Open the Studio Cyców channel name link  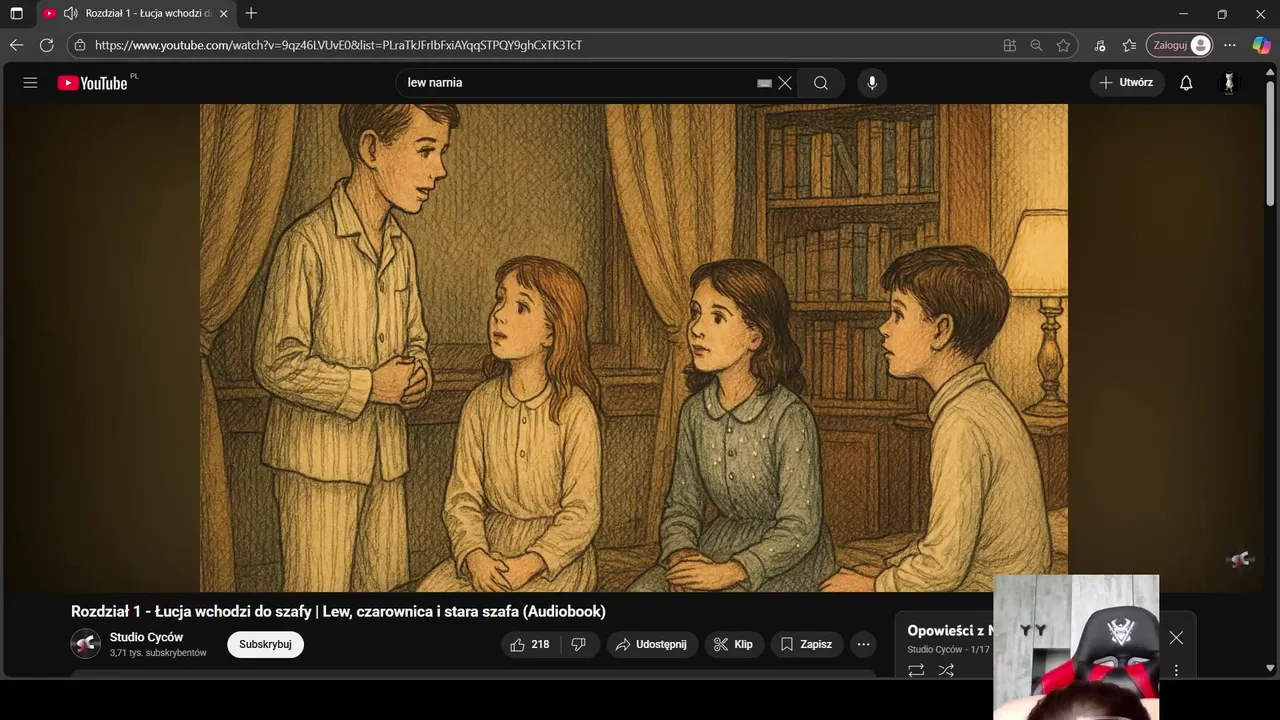[146, 638]
